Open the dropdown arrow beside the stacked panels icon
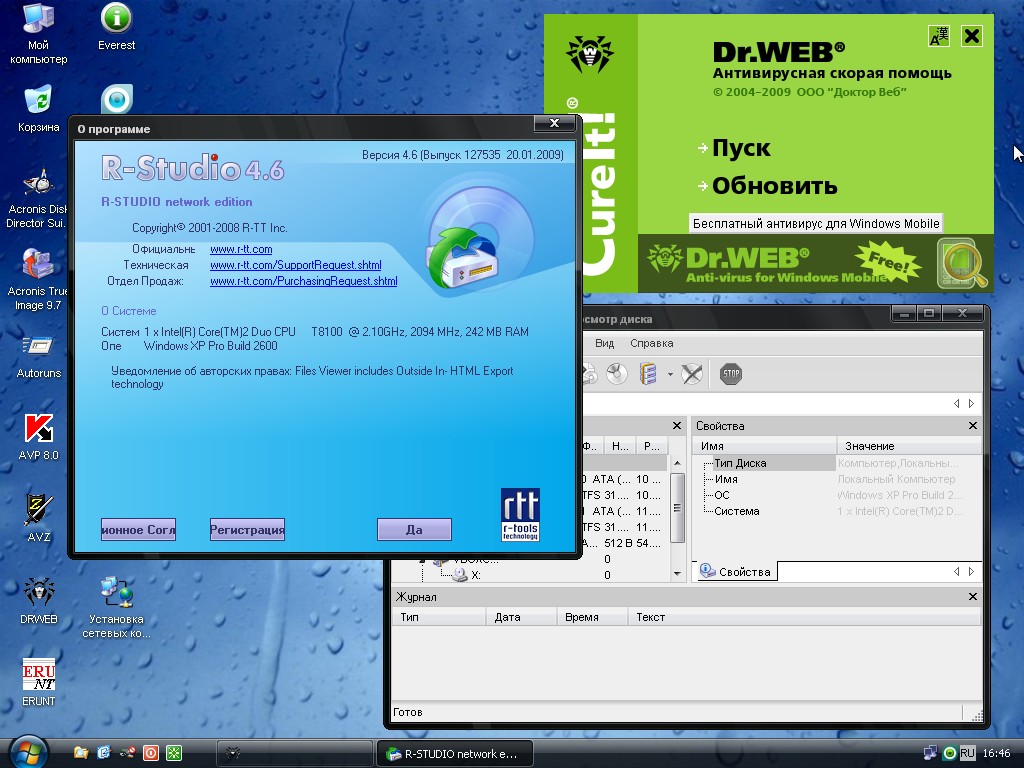This screenshot has width=1024, height=768. click(x=670, y=375)
